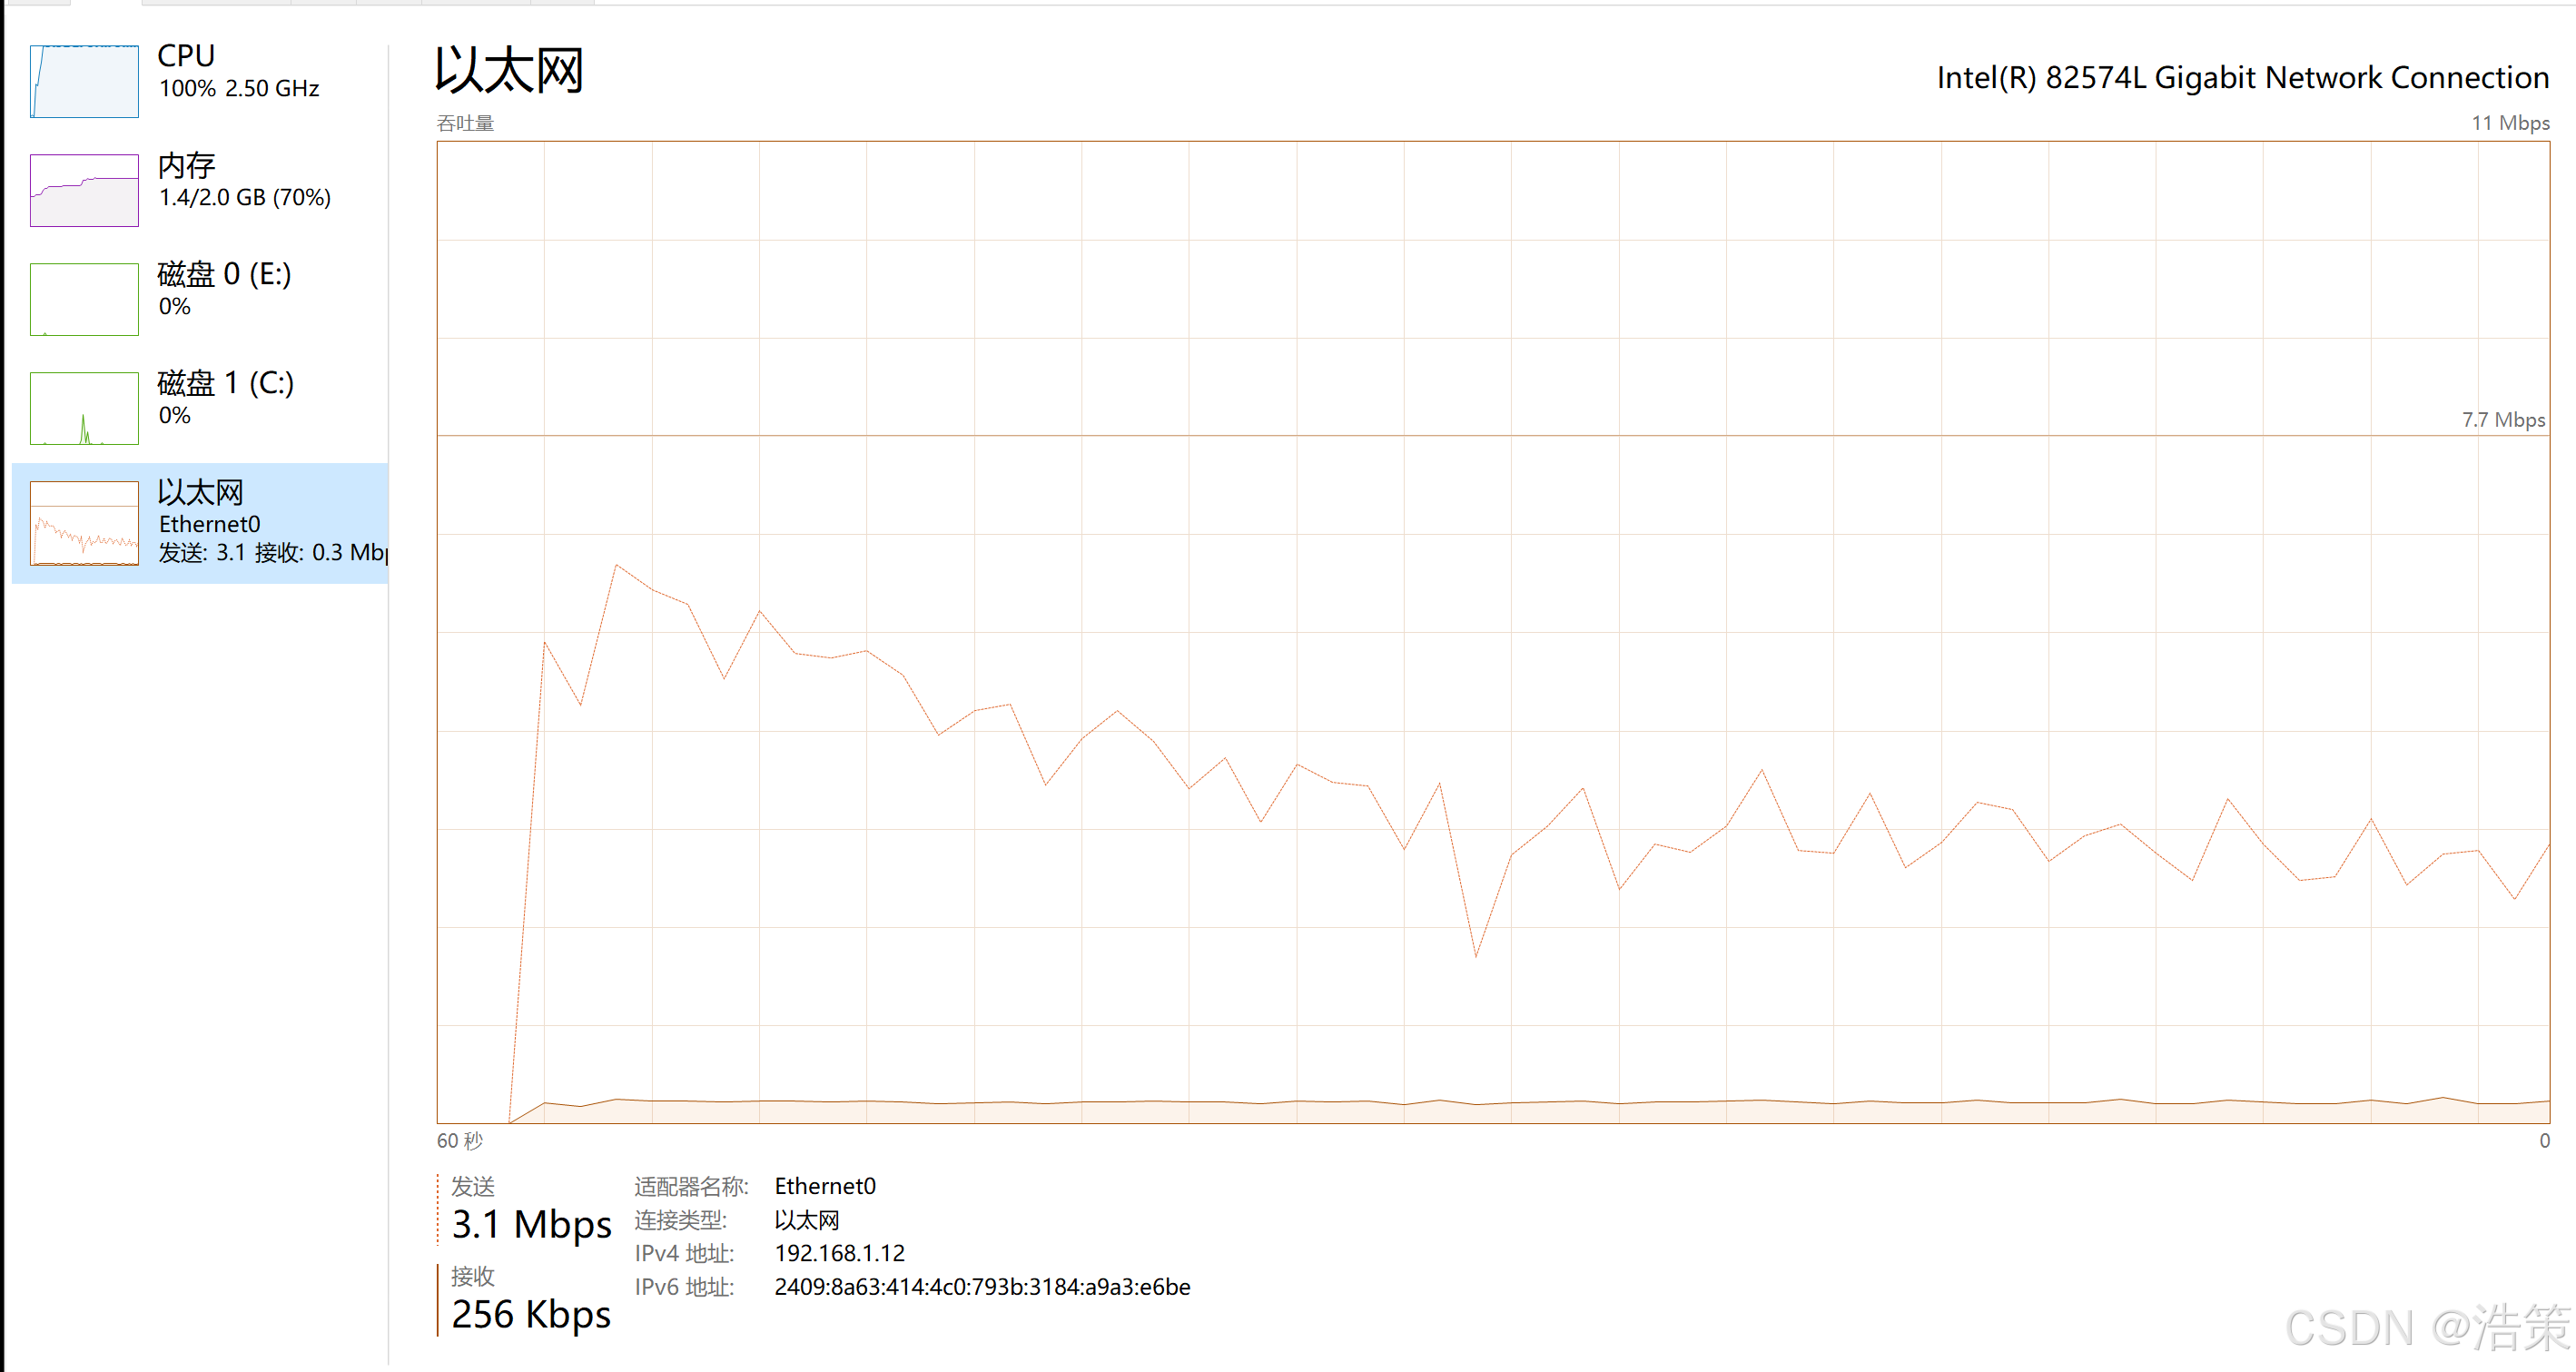Click the purple memory usage thumbnail
The image size is (2576, 1372).
[84, 190]
